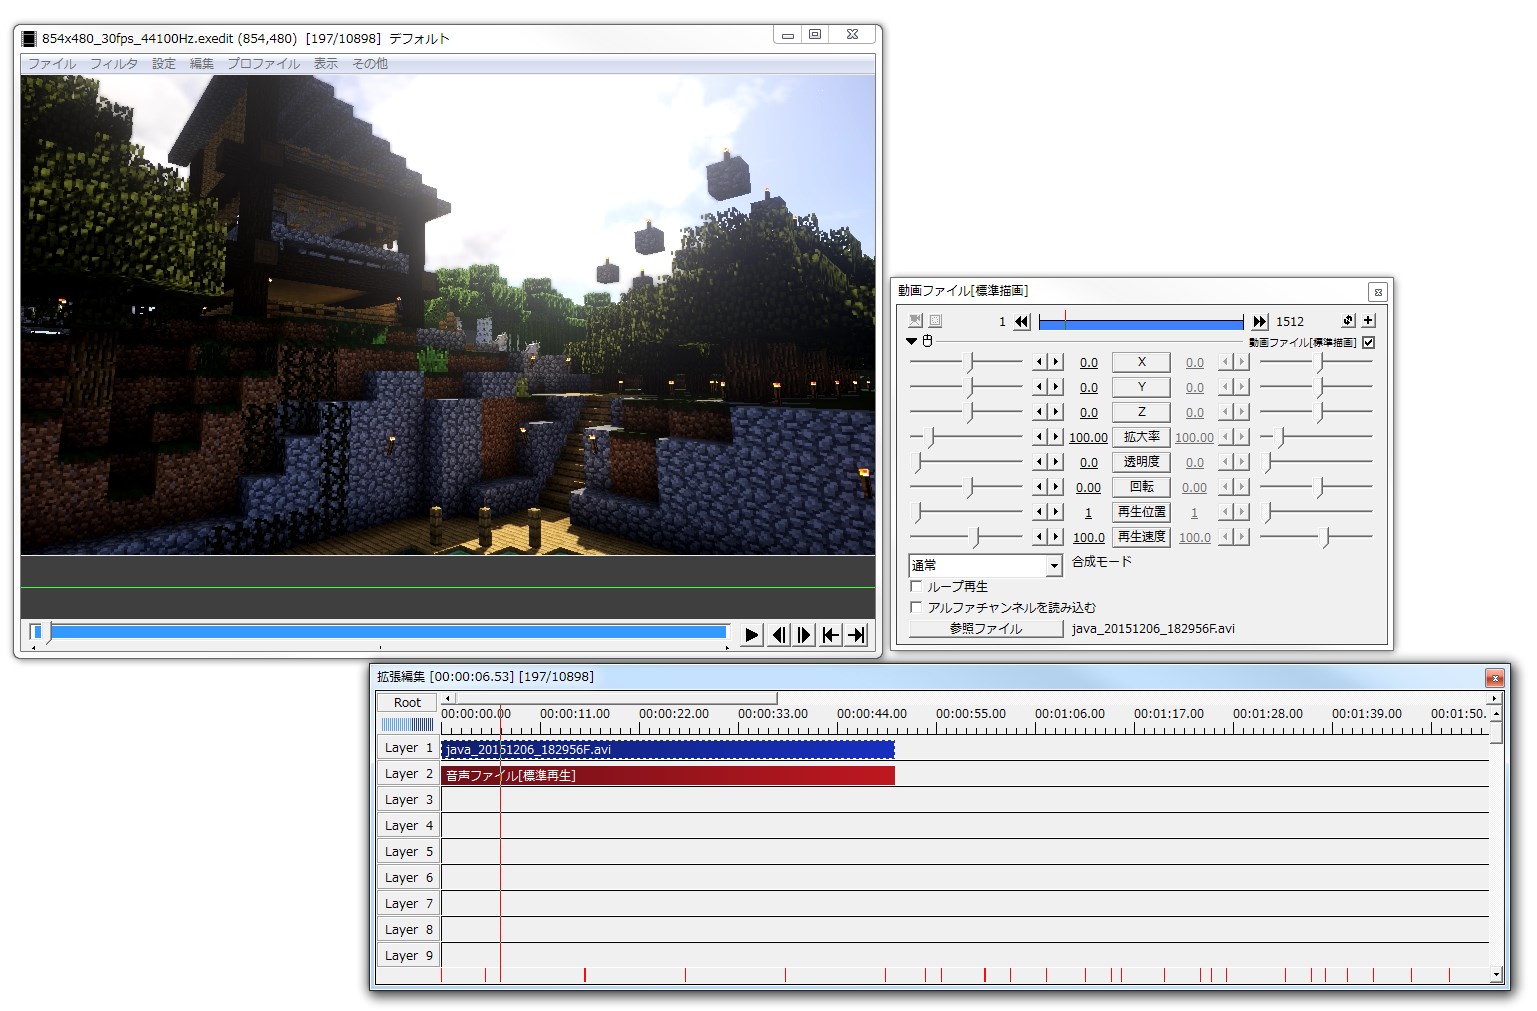
Task: Step back one frame in the preview
Action: point(779,634)
